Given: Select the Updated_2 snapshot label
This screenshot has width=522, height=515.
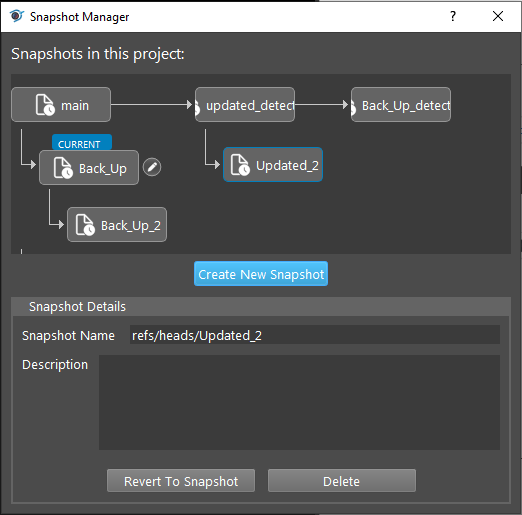Looking at the screenshot, I should coord(287,165).
